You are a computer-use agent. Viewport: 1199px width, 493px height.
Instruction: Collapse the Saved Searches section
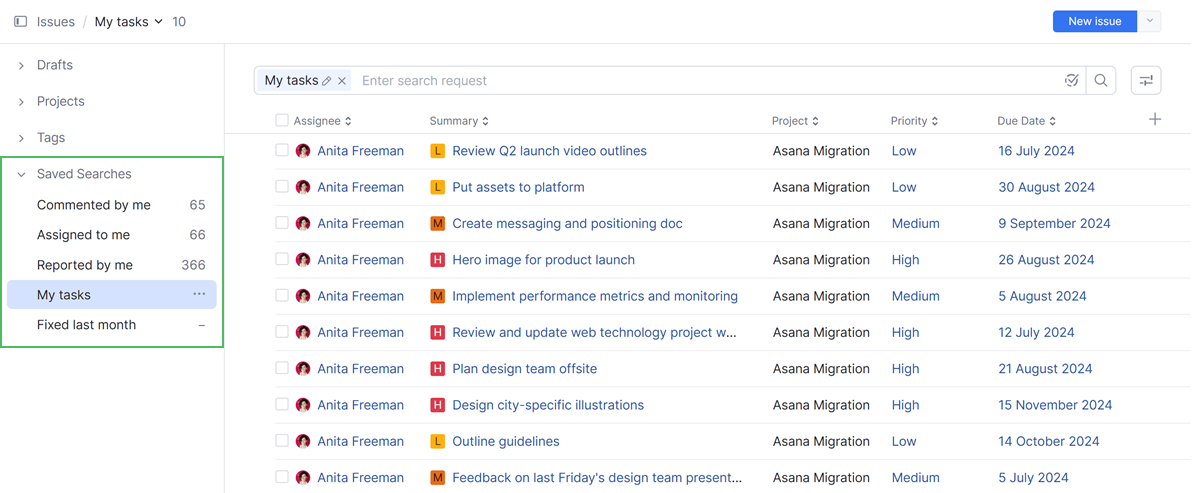tap(21, 174)
